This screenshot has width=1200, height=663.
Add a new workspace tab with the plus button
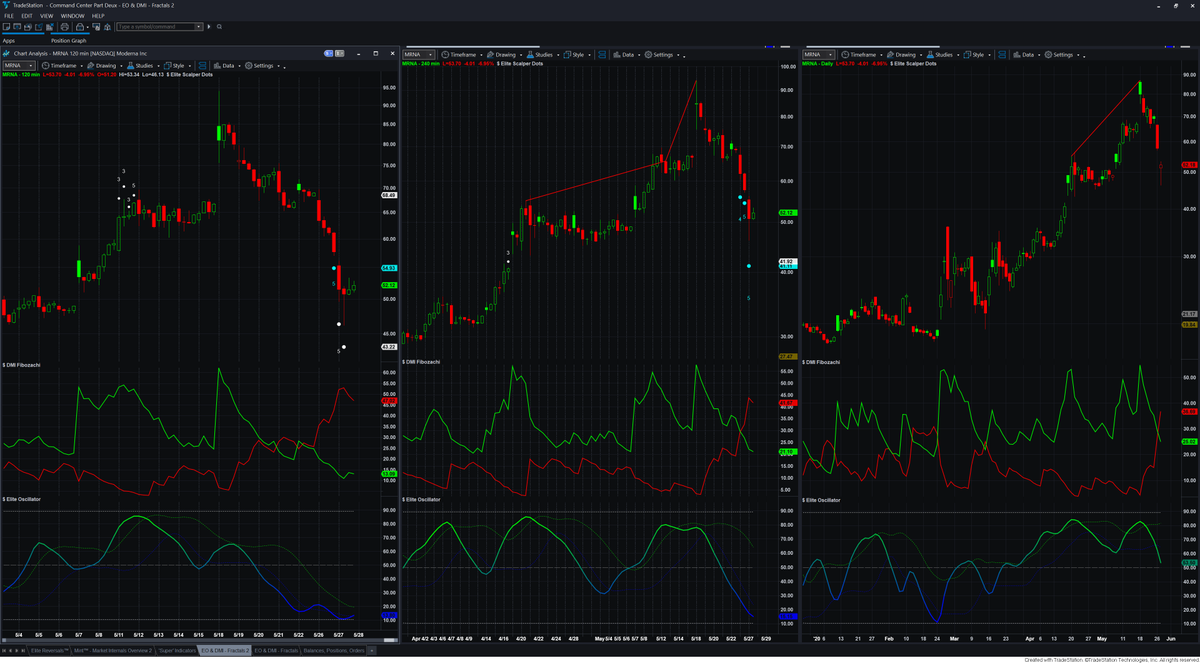point(371,651)
